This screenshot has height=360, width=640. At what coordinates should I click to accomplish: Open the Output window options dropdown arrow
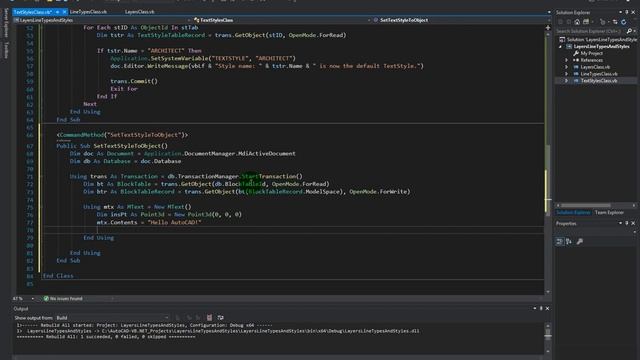(x=535, y=309)
